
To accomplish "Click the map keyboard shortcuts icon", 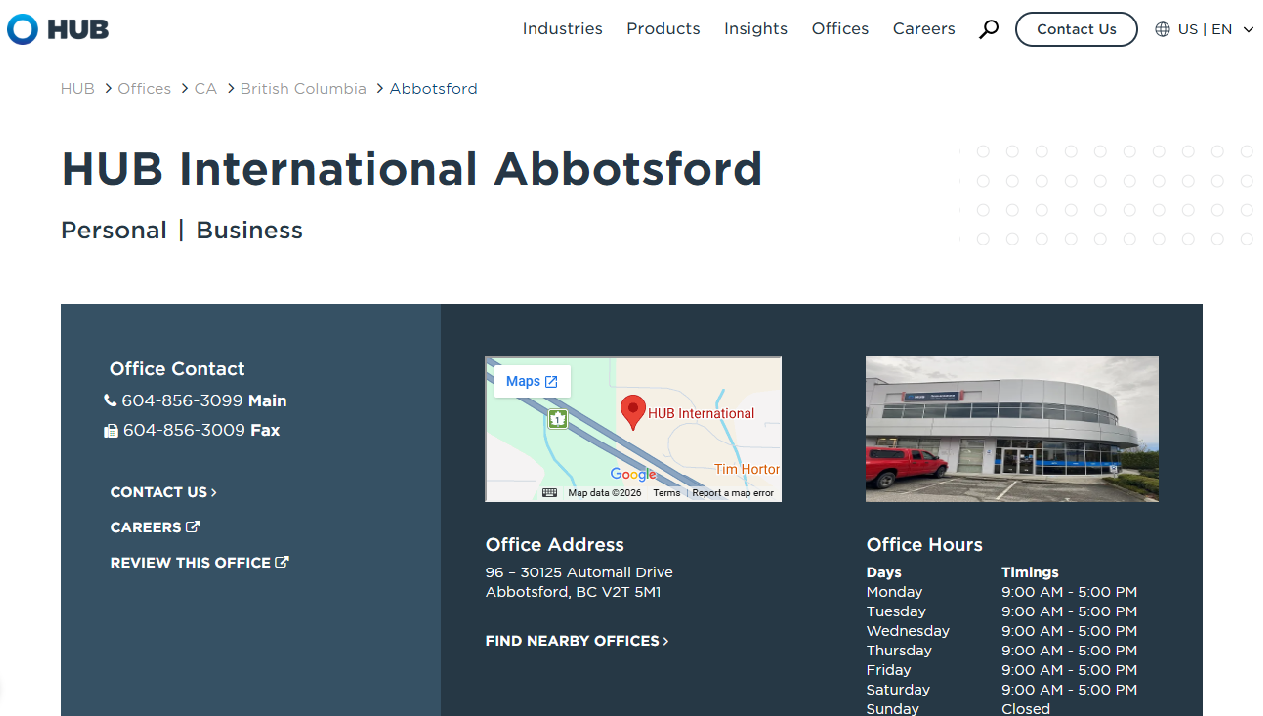I will (x=549, y=492).
